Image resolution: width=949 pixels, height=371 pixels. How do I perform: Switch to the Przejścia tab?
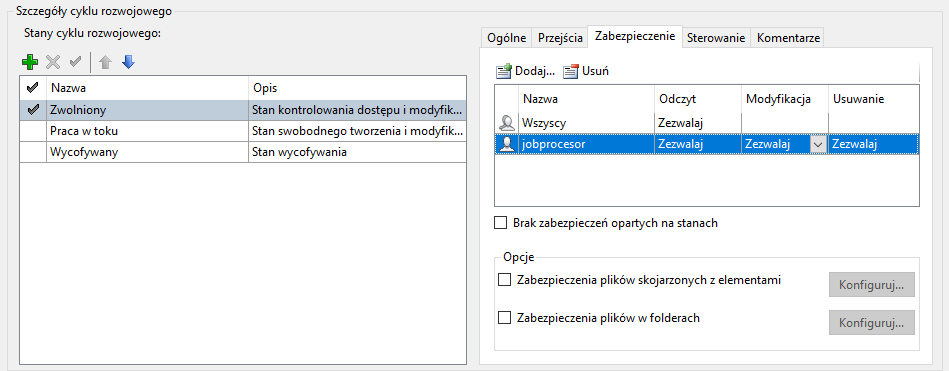point(560,38)
